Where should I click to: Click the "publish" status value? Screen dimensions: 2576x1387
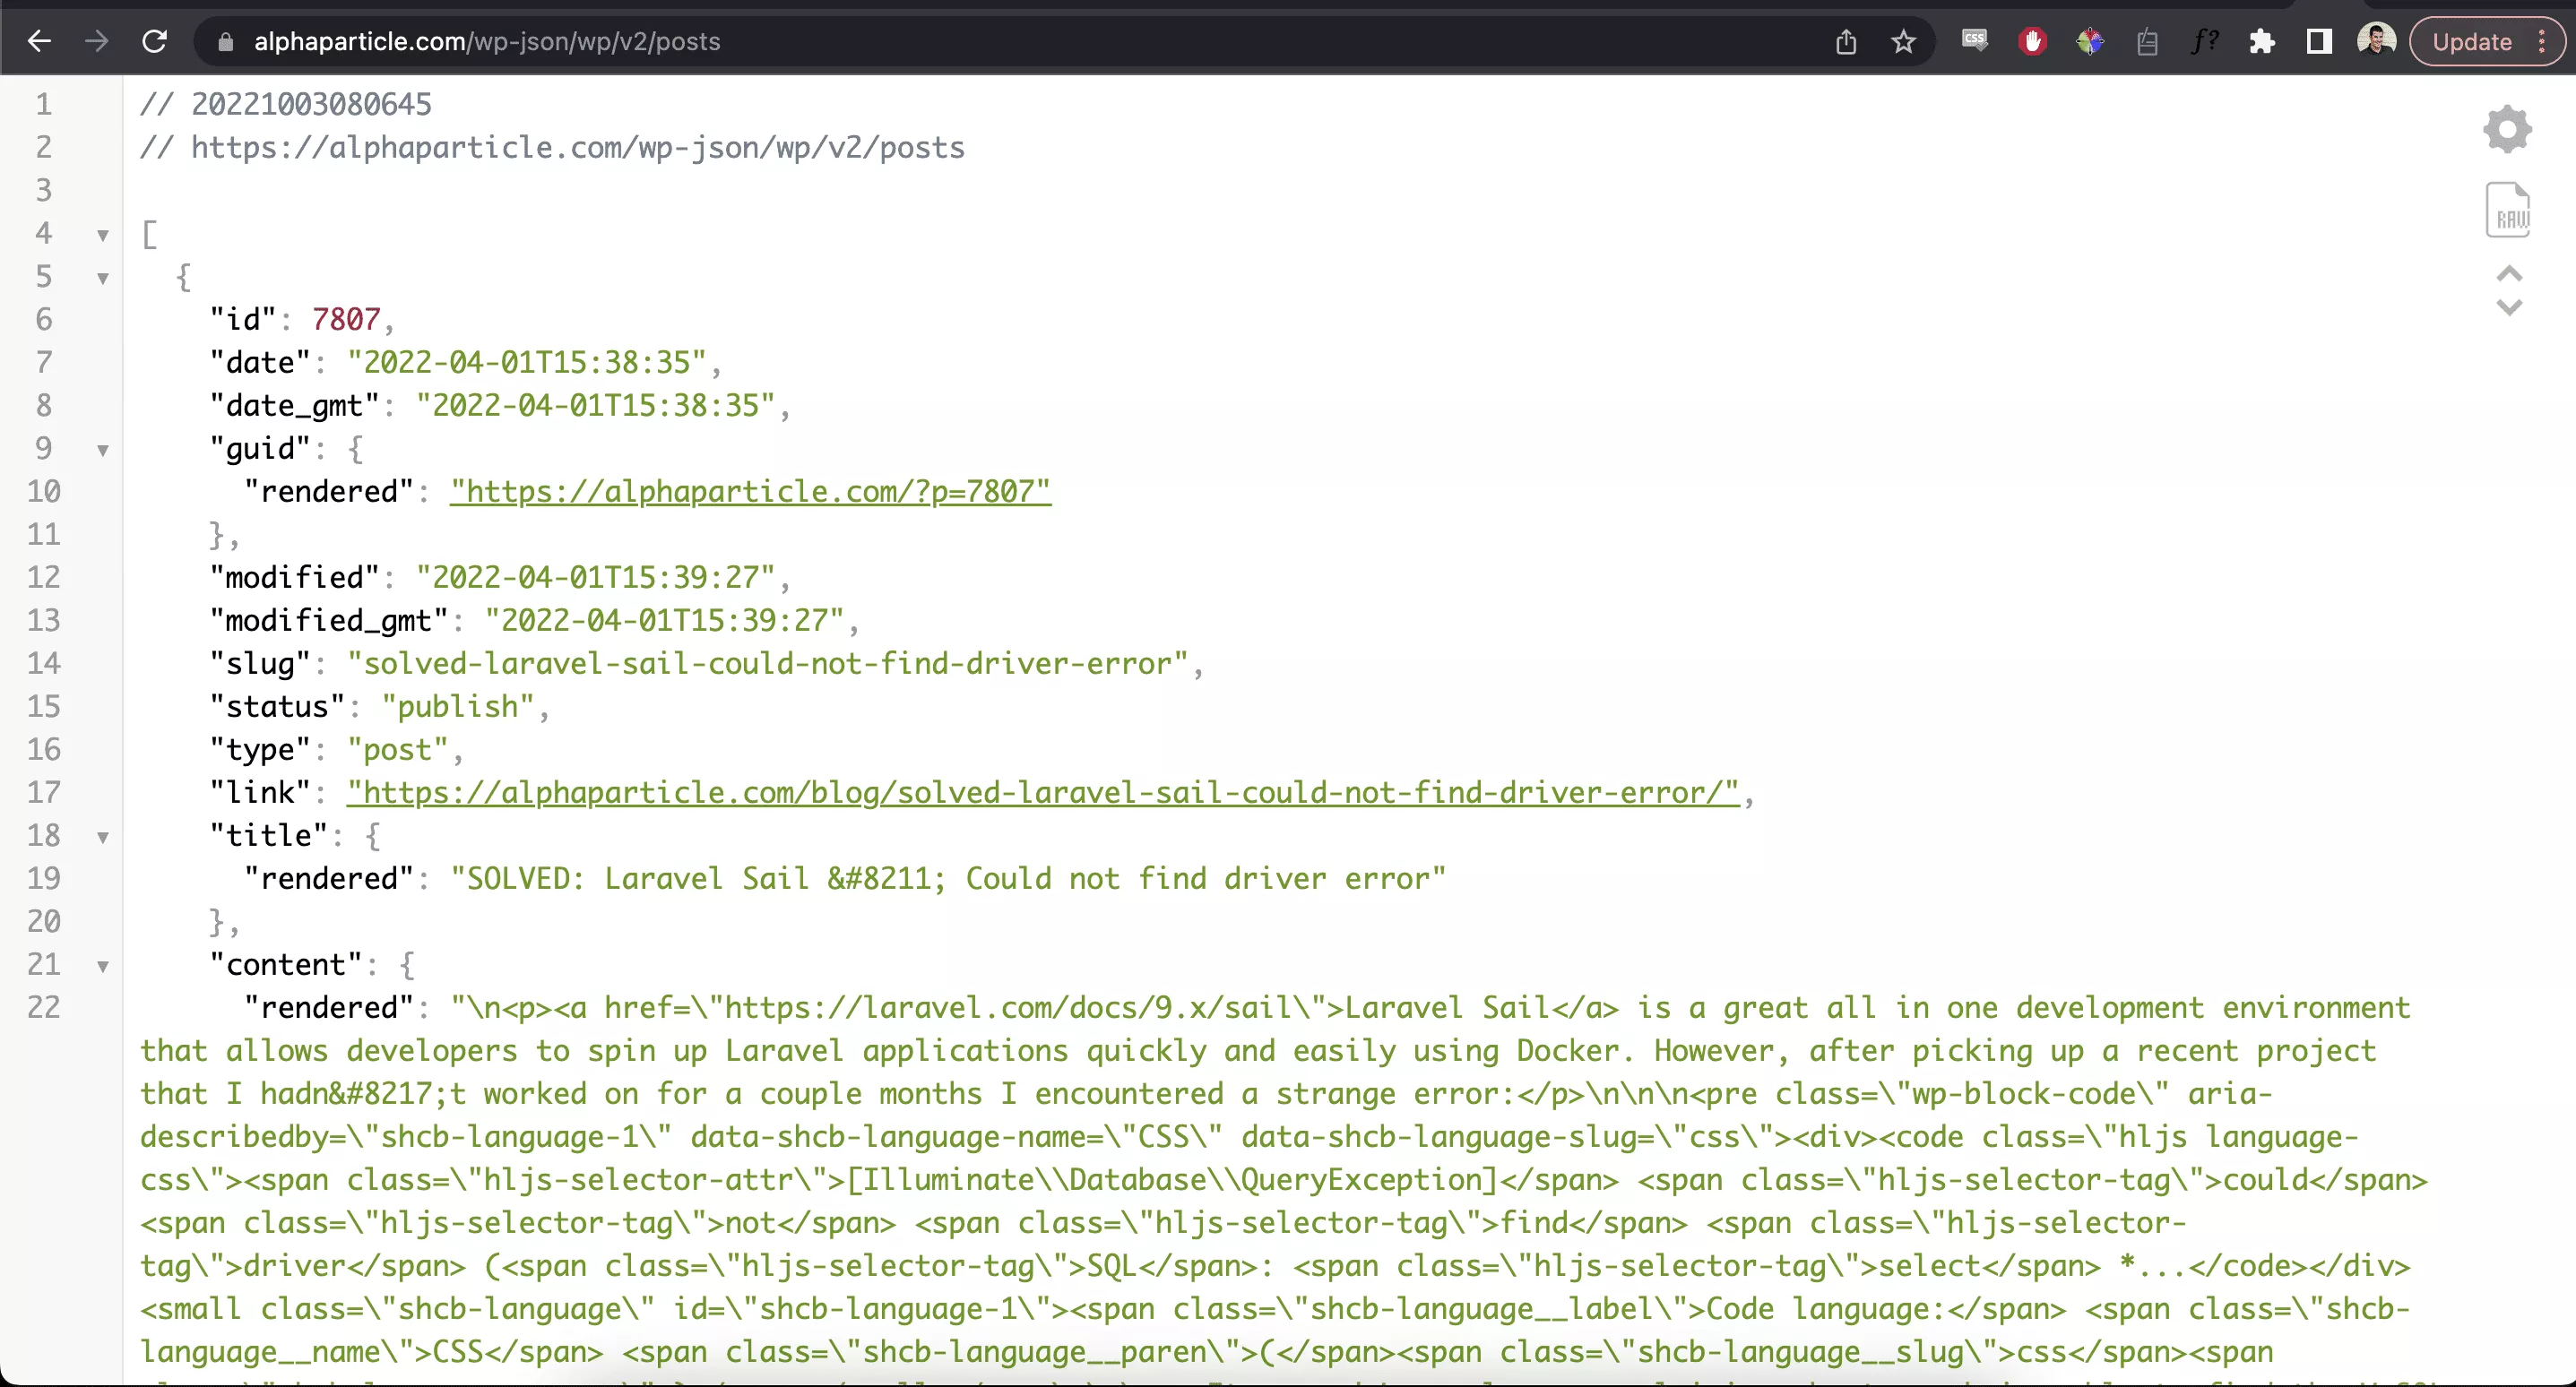[x=458, y=706]
